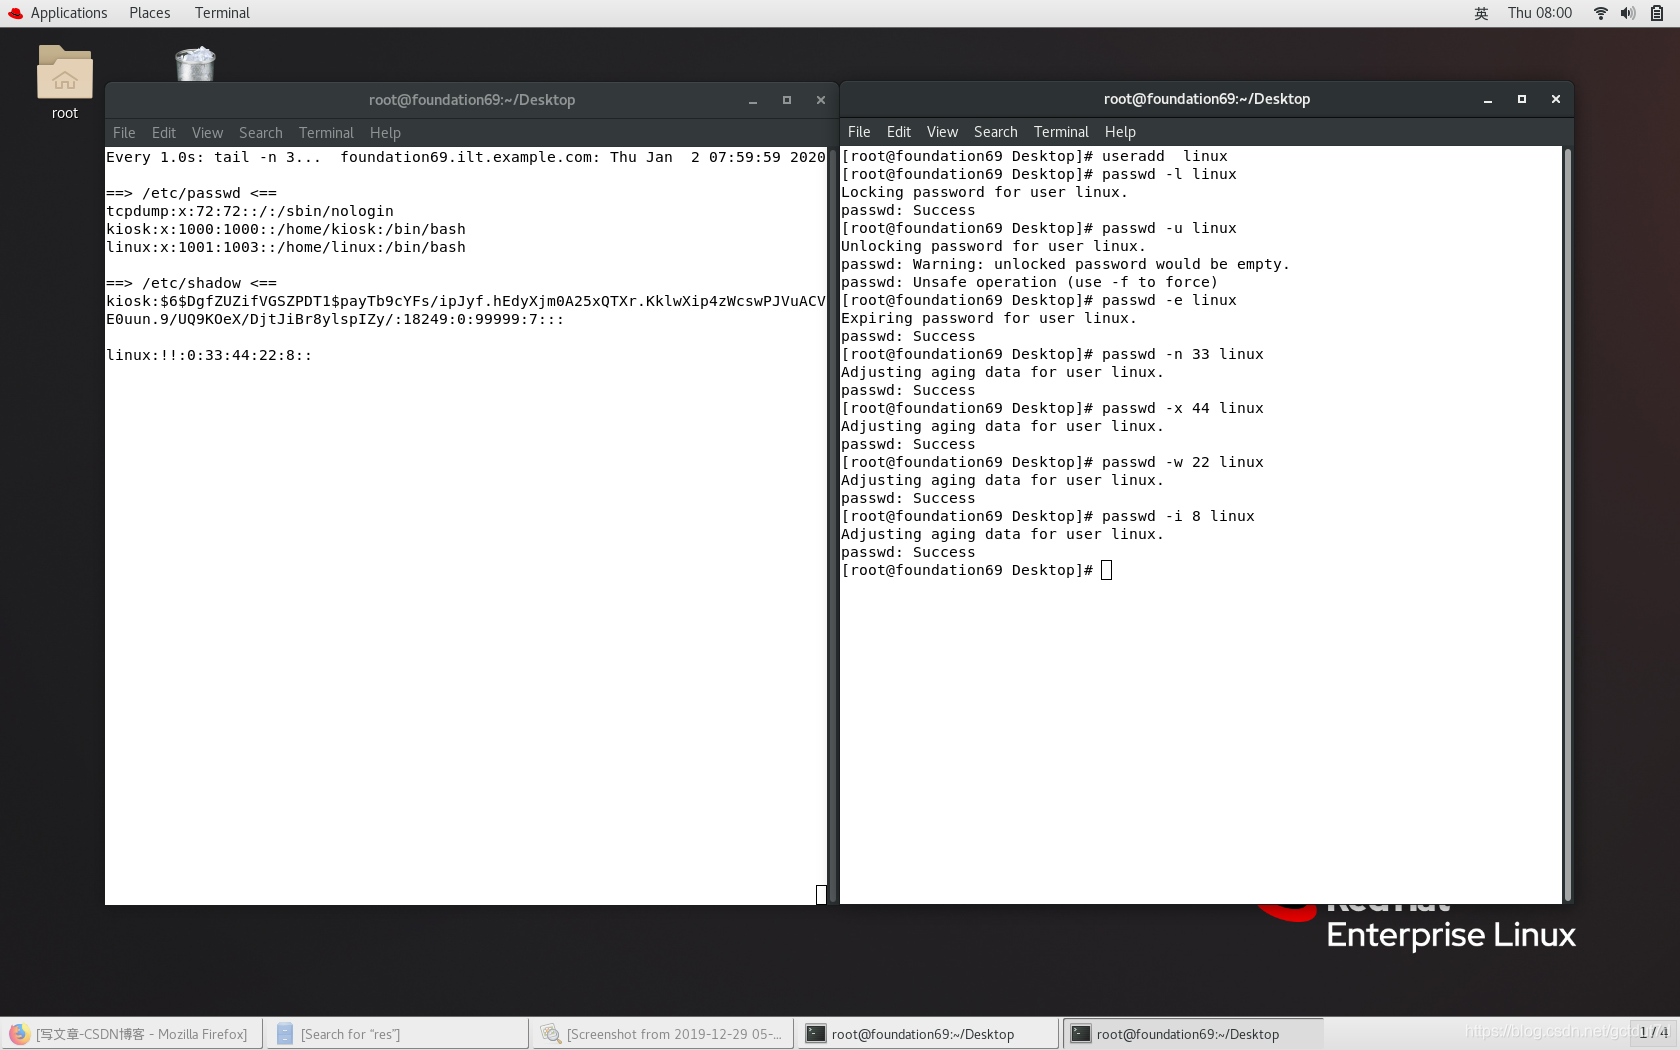The height and width of the screenshot is (1050, 1680).
Task: Click the linux:x:1001:1003 passwd line
Action: pyautogui.click(x=286, y=247)
